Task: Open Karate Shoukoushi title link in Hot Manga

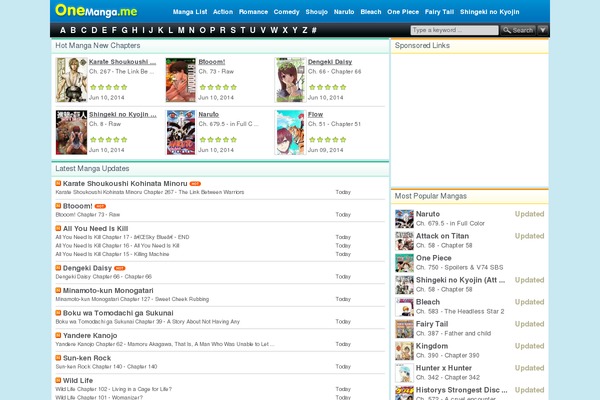Action: click(122, 62)
